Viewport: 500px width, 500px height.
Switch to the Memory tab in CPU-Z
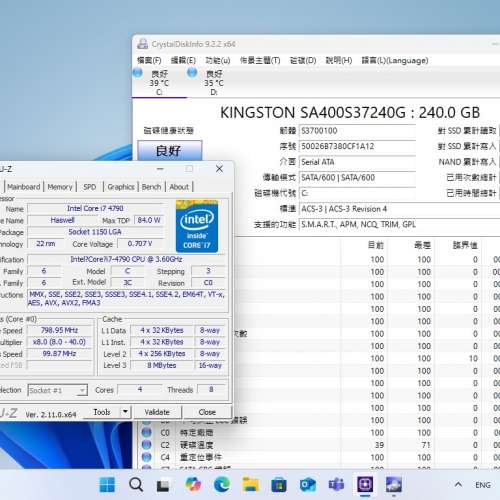pyautogui.click(x=60, y=187)
